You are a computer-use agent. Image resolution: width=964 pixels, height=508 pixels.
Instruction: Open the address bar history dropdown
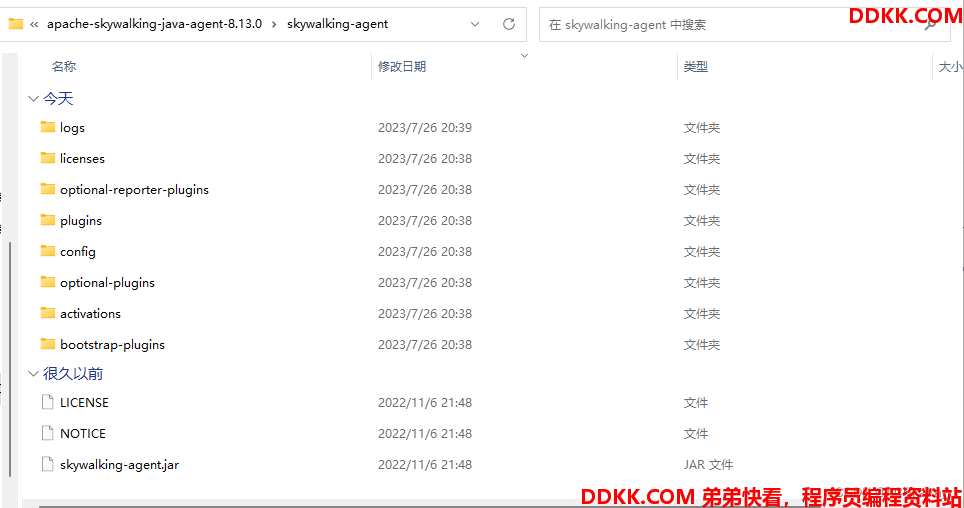point(475,24)
